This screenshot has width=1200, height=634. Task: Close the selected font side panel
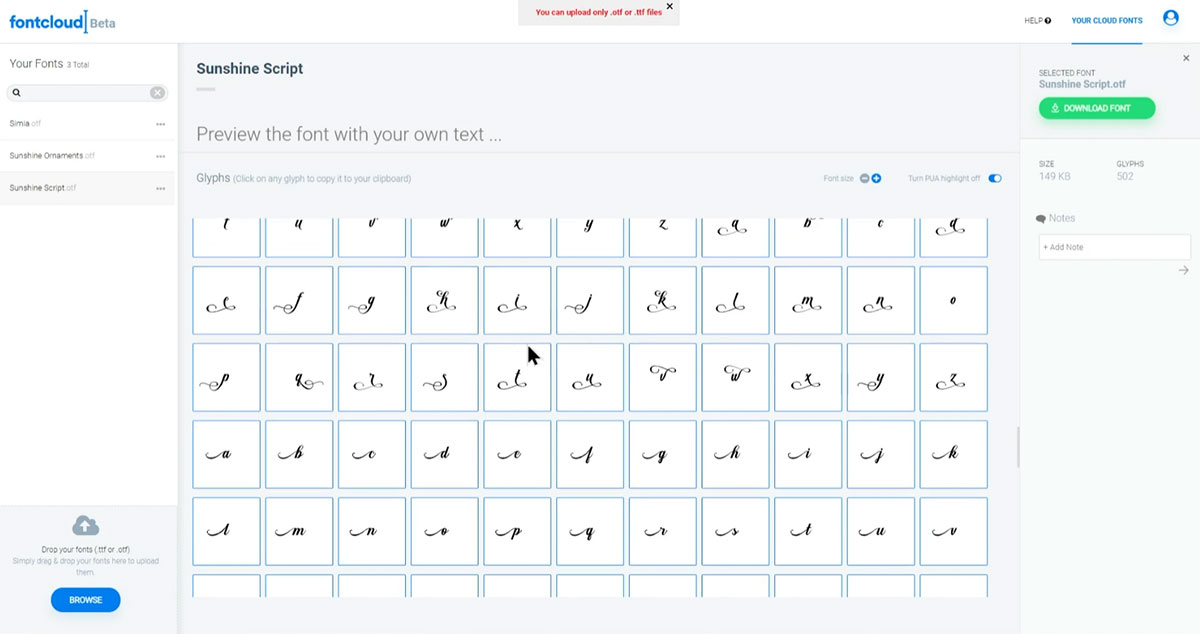(x=1186, y=58)
